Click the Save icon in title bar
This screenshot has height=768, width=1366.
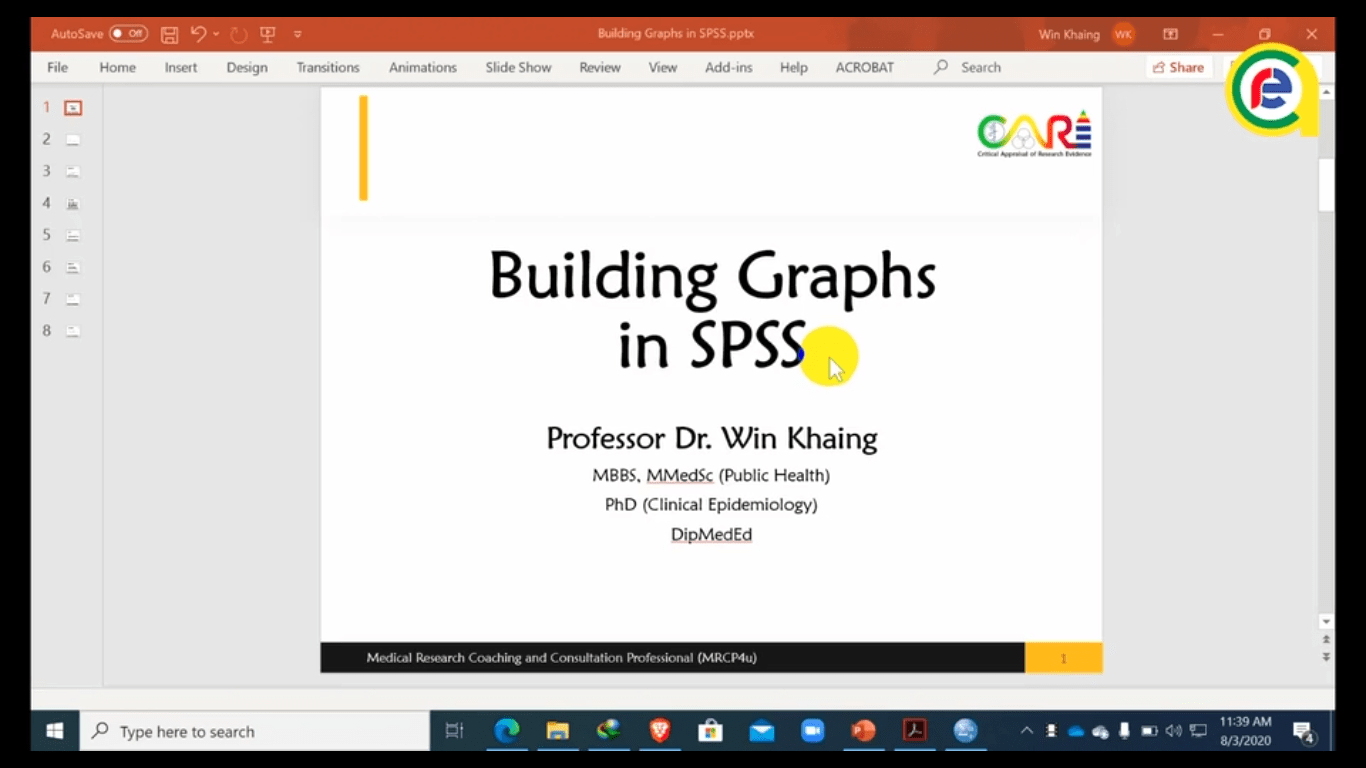[170, 34]
